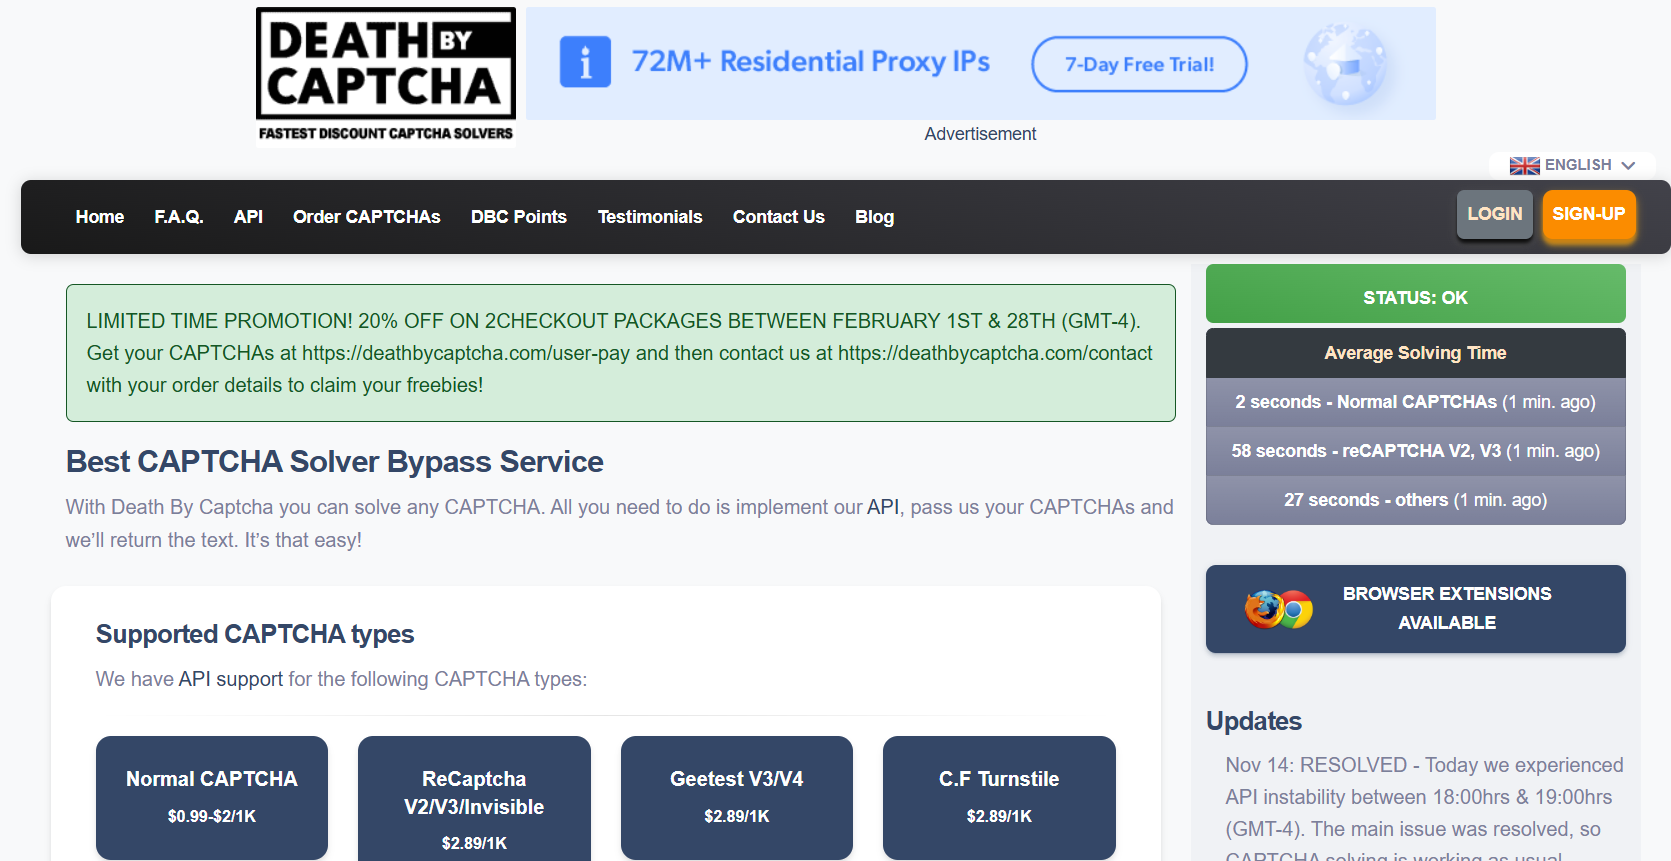The width and height of the screenshot is (1671, 861).
Task: Select Order CAPTCHAs in the navbar
Action: click(x=367, y=217)
